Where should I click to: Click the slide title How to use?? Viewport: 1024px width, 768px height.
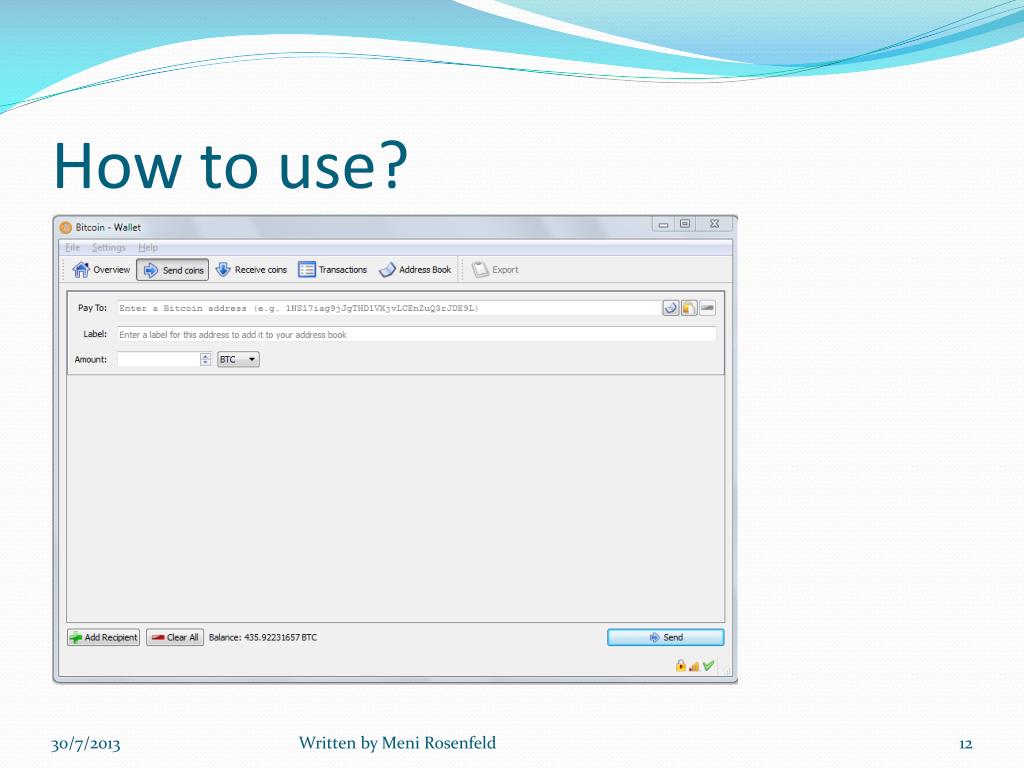231,166
